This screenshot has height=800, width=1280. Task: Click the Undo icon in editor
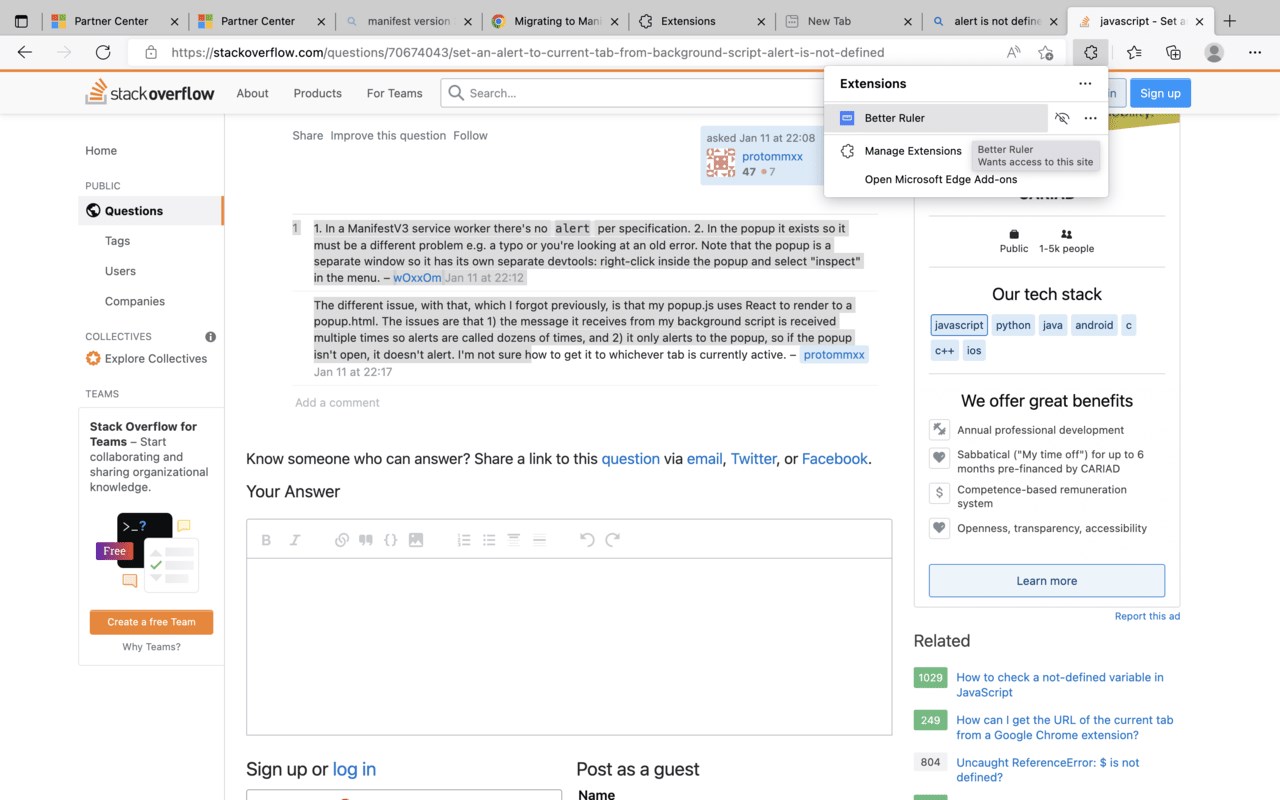click(x=587, y=540)
